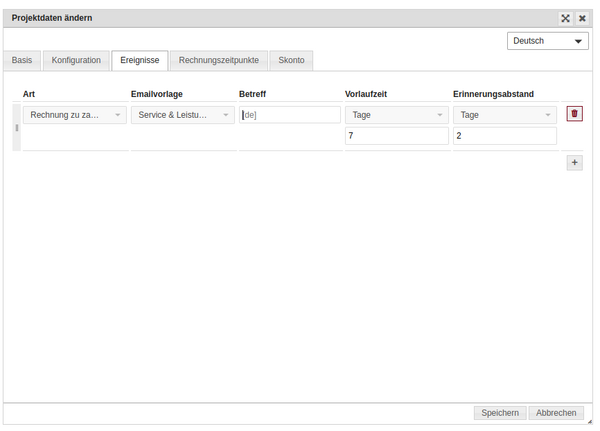Click into the Betreff text field
Screen dimensions: 600x431
coord(290,115)
